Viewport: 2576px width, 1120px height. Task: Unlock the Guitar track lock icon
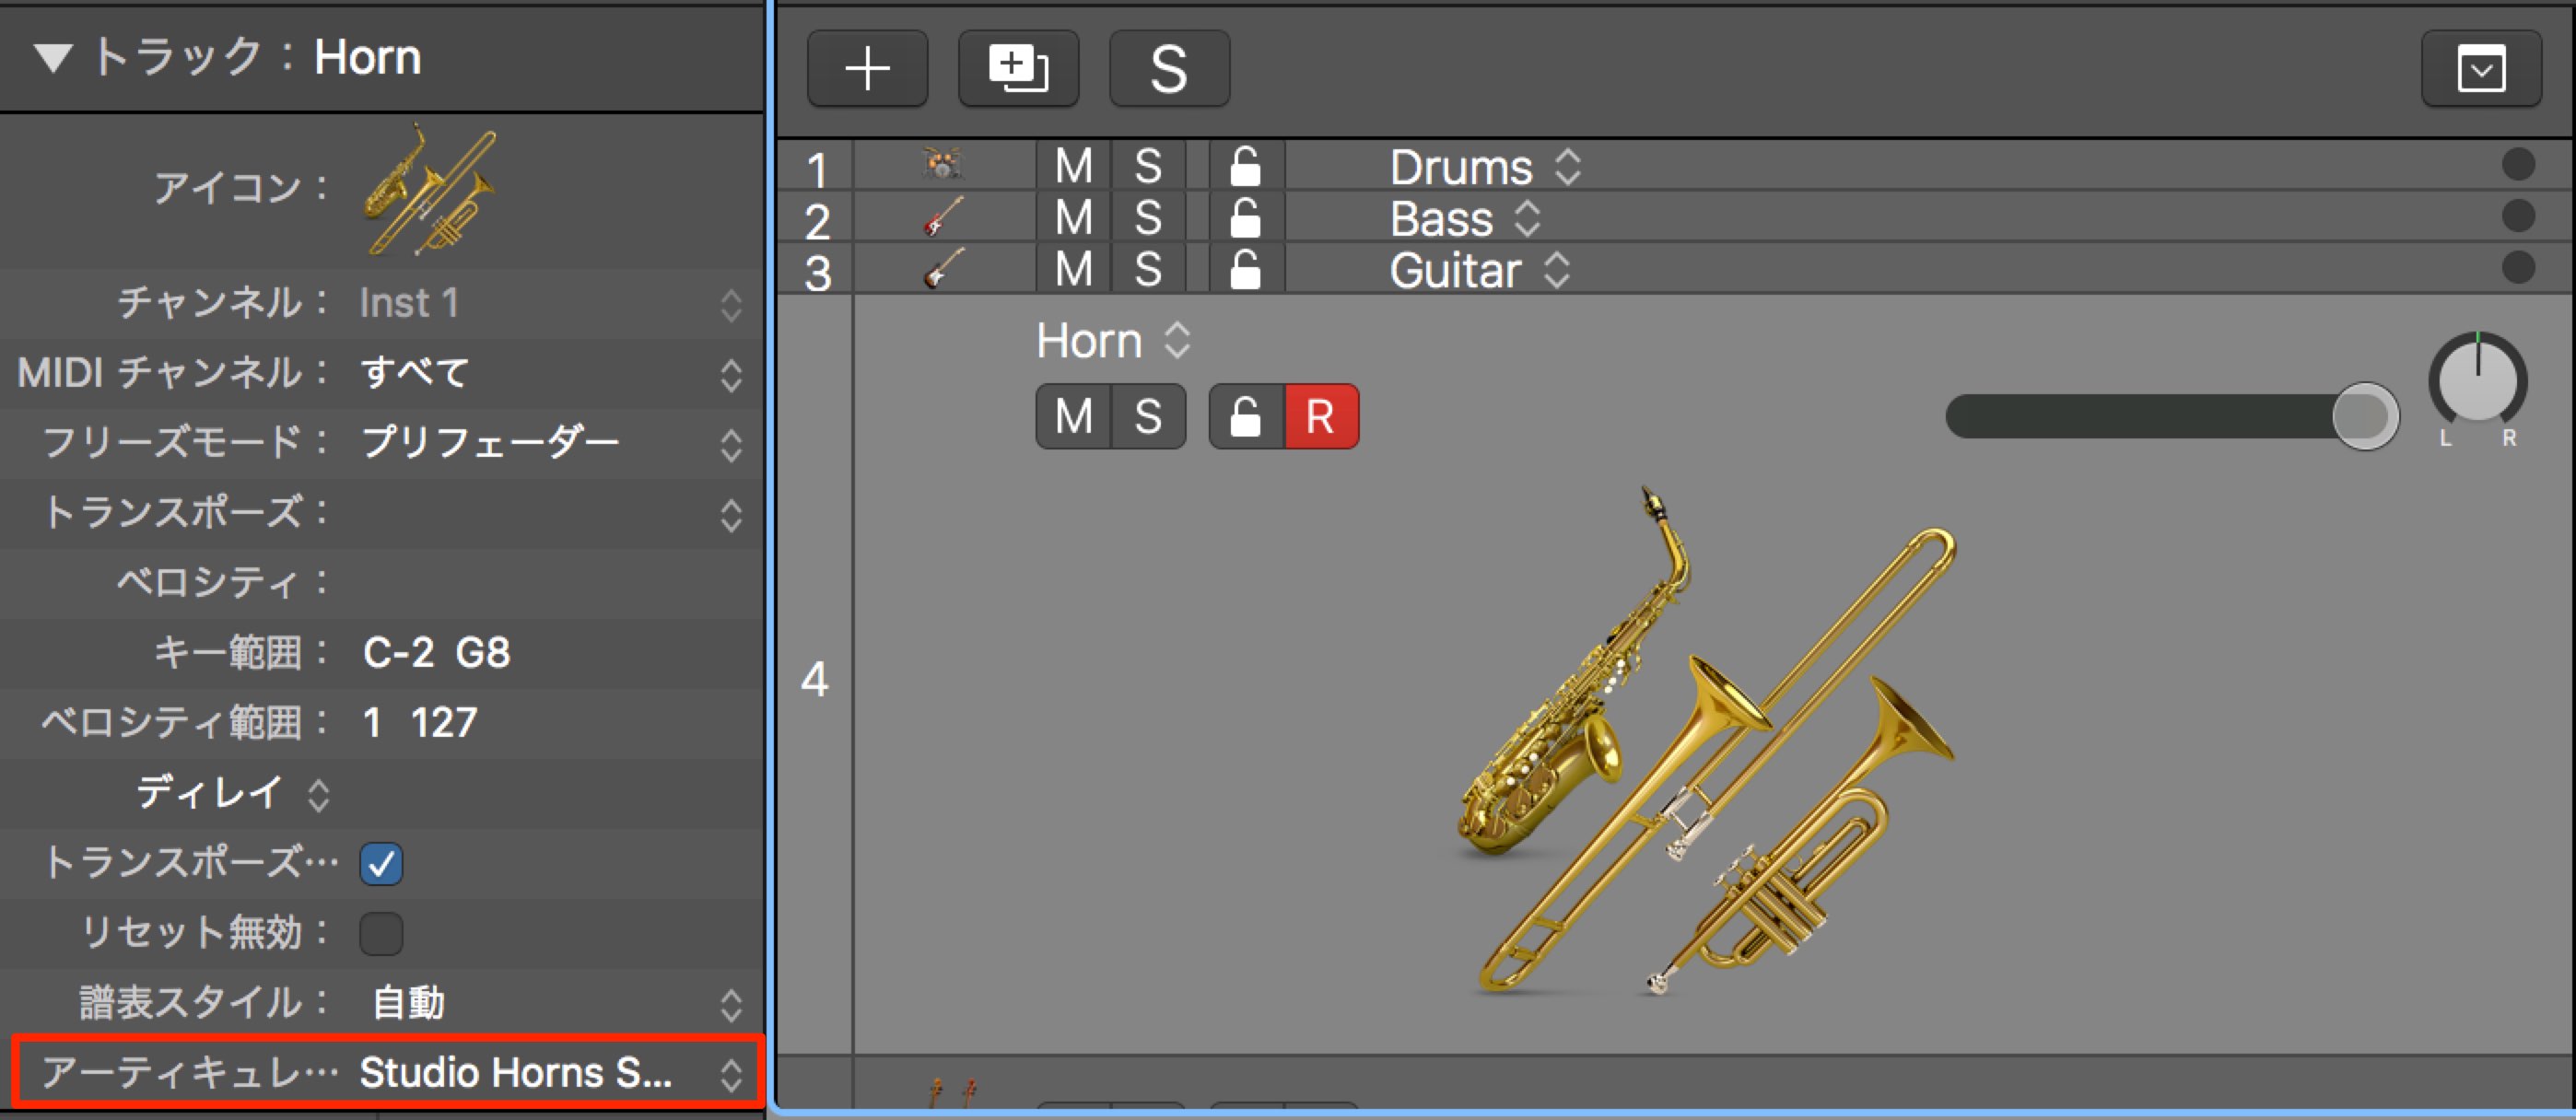pos(1245,268)
